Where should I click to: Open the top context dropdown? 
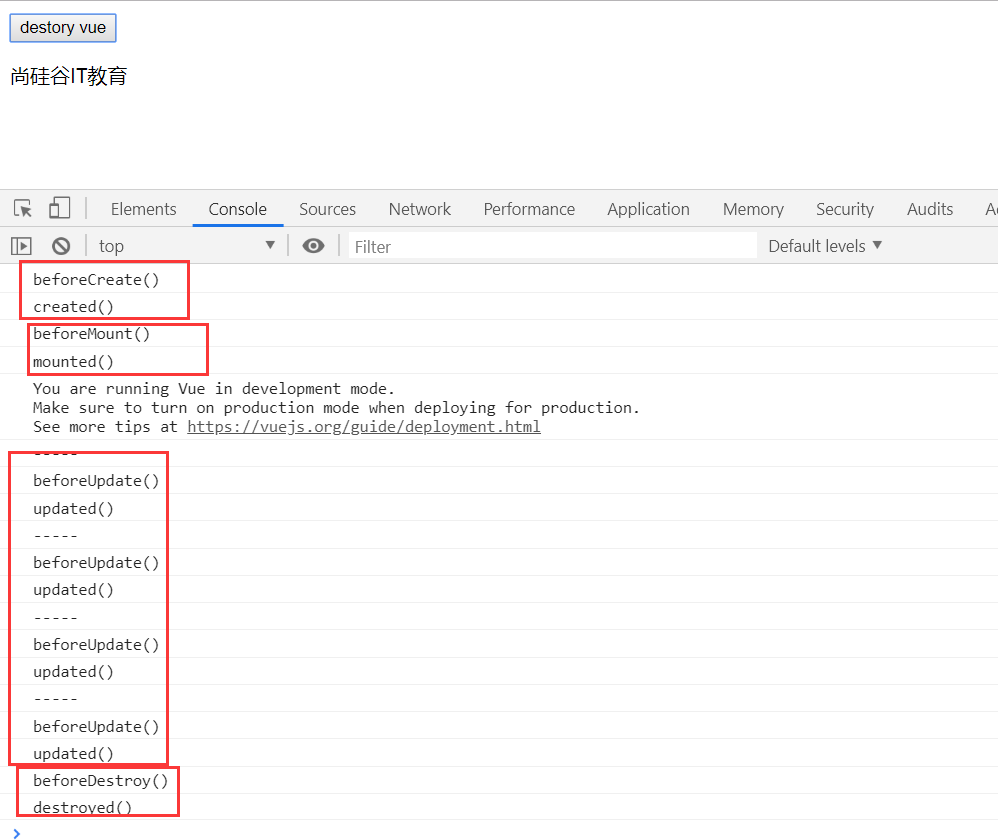tap(186, 246)
